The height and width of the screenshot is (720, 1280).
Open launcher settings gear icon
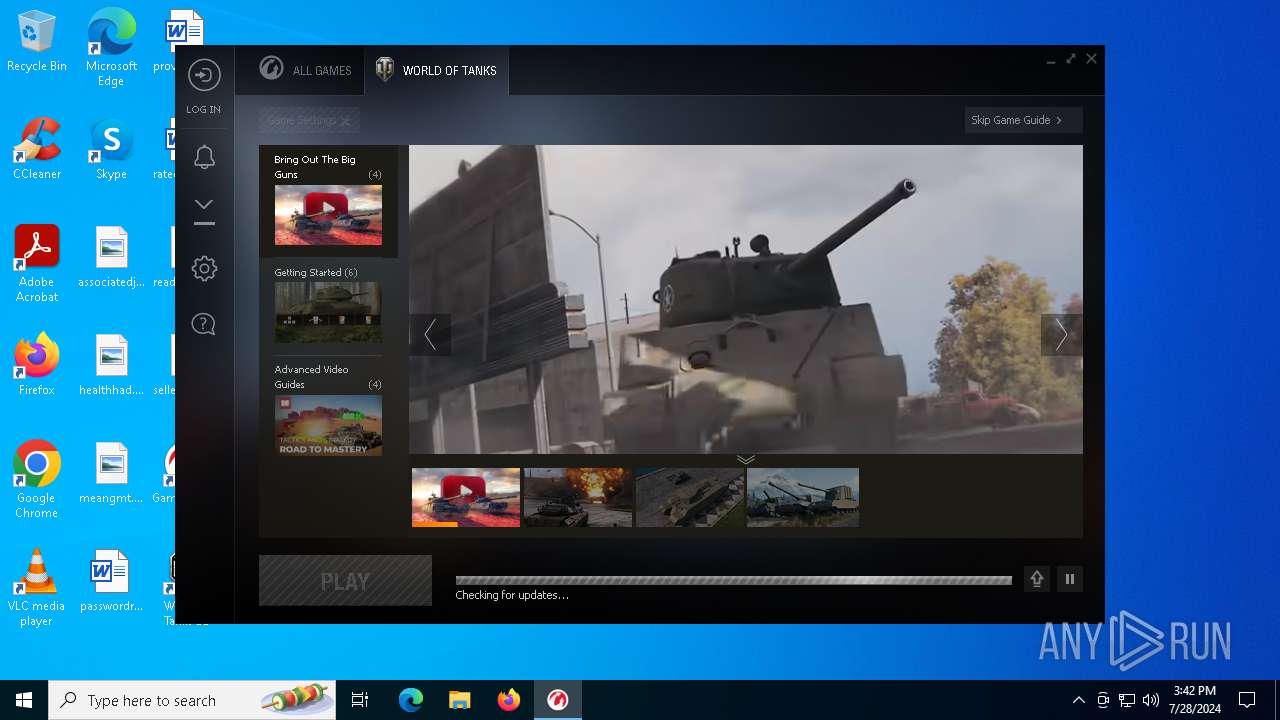[x=204, y=268]
